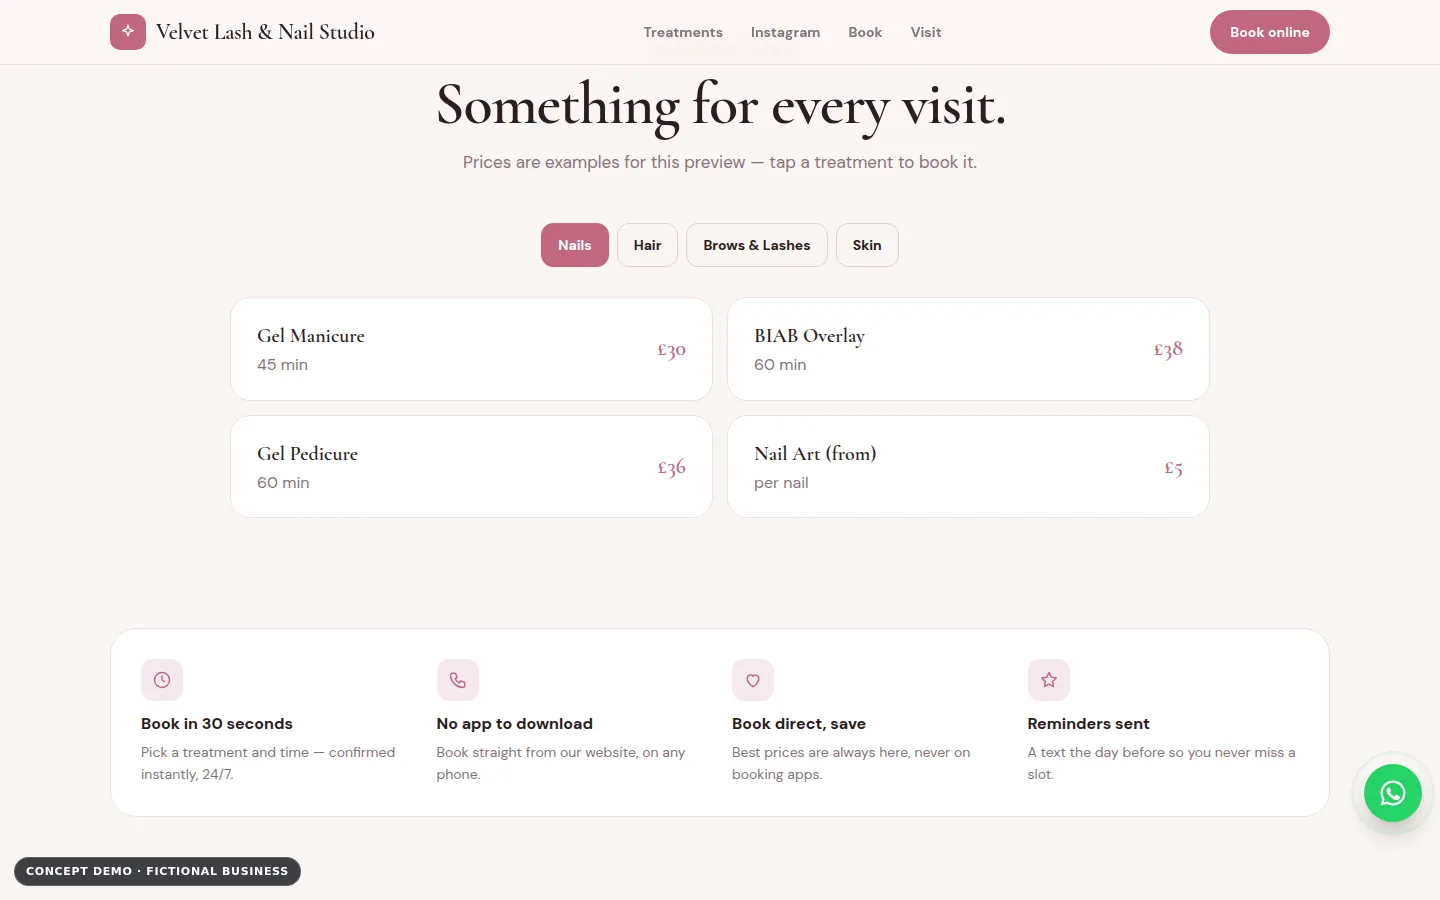The width and height of the screenshot is (1440, 900).
Task: Click the 'No app to download' heading
Action: pos(515,724)
